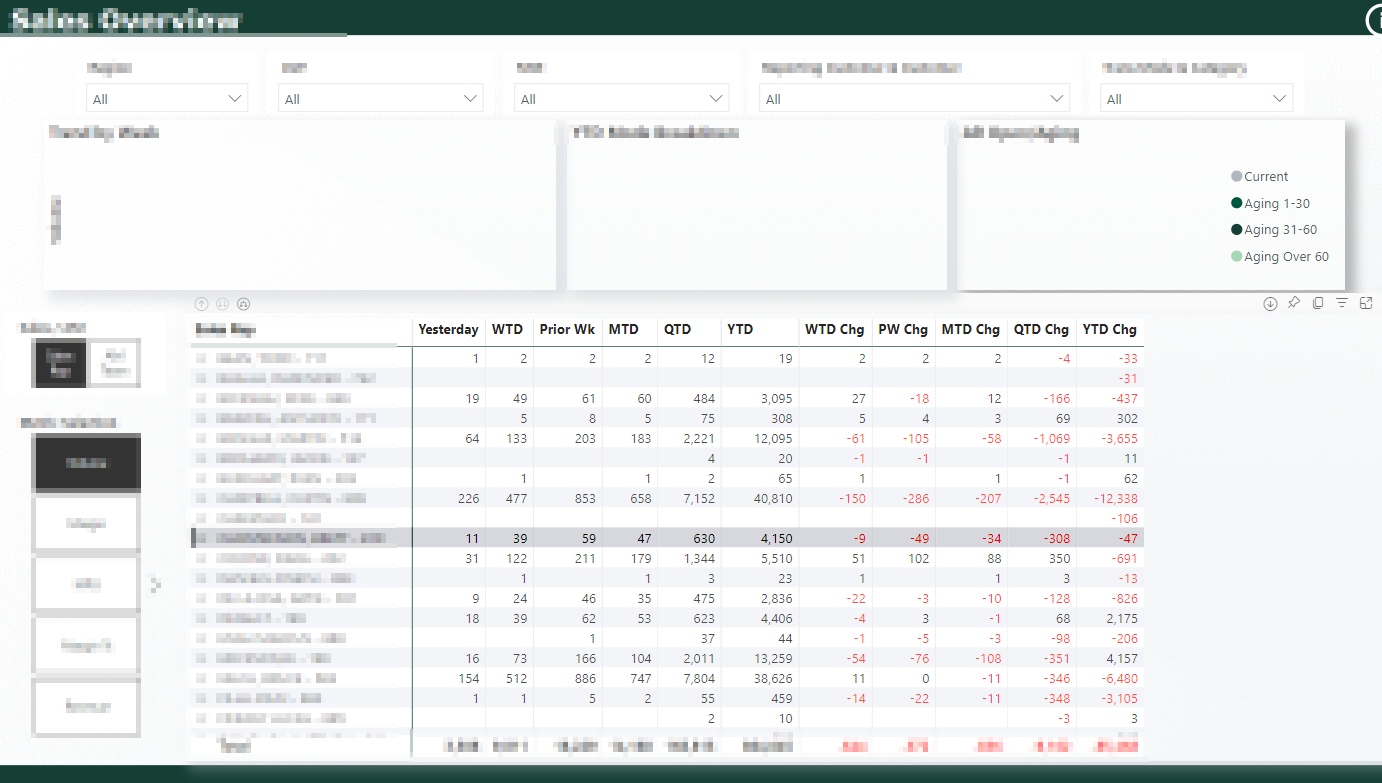The height and width of the screenshot is (783, 1382).
Task: Click the PW Chg column header
Action: (903, 329)
